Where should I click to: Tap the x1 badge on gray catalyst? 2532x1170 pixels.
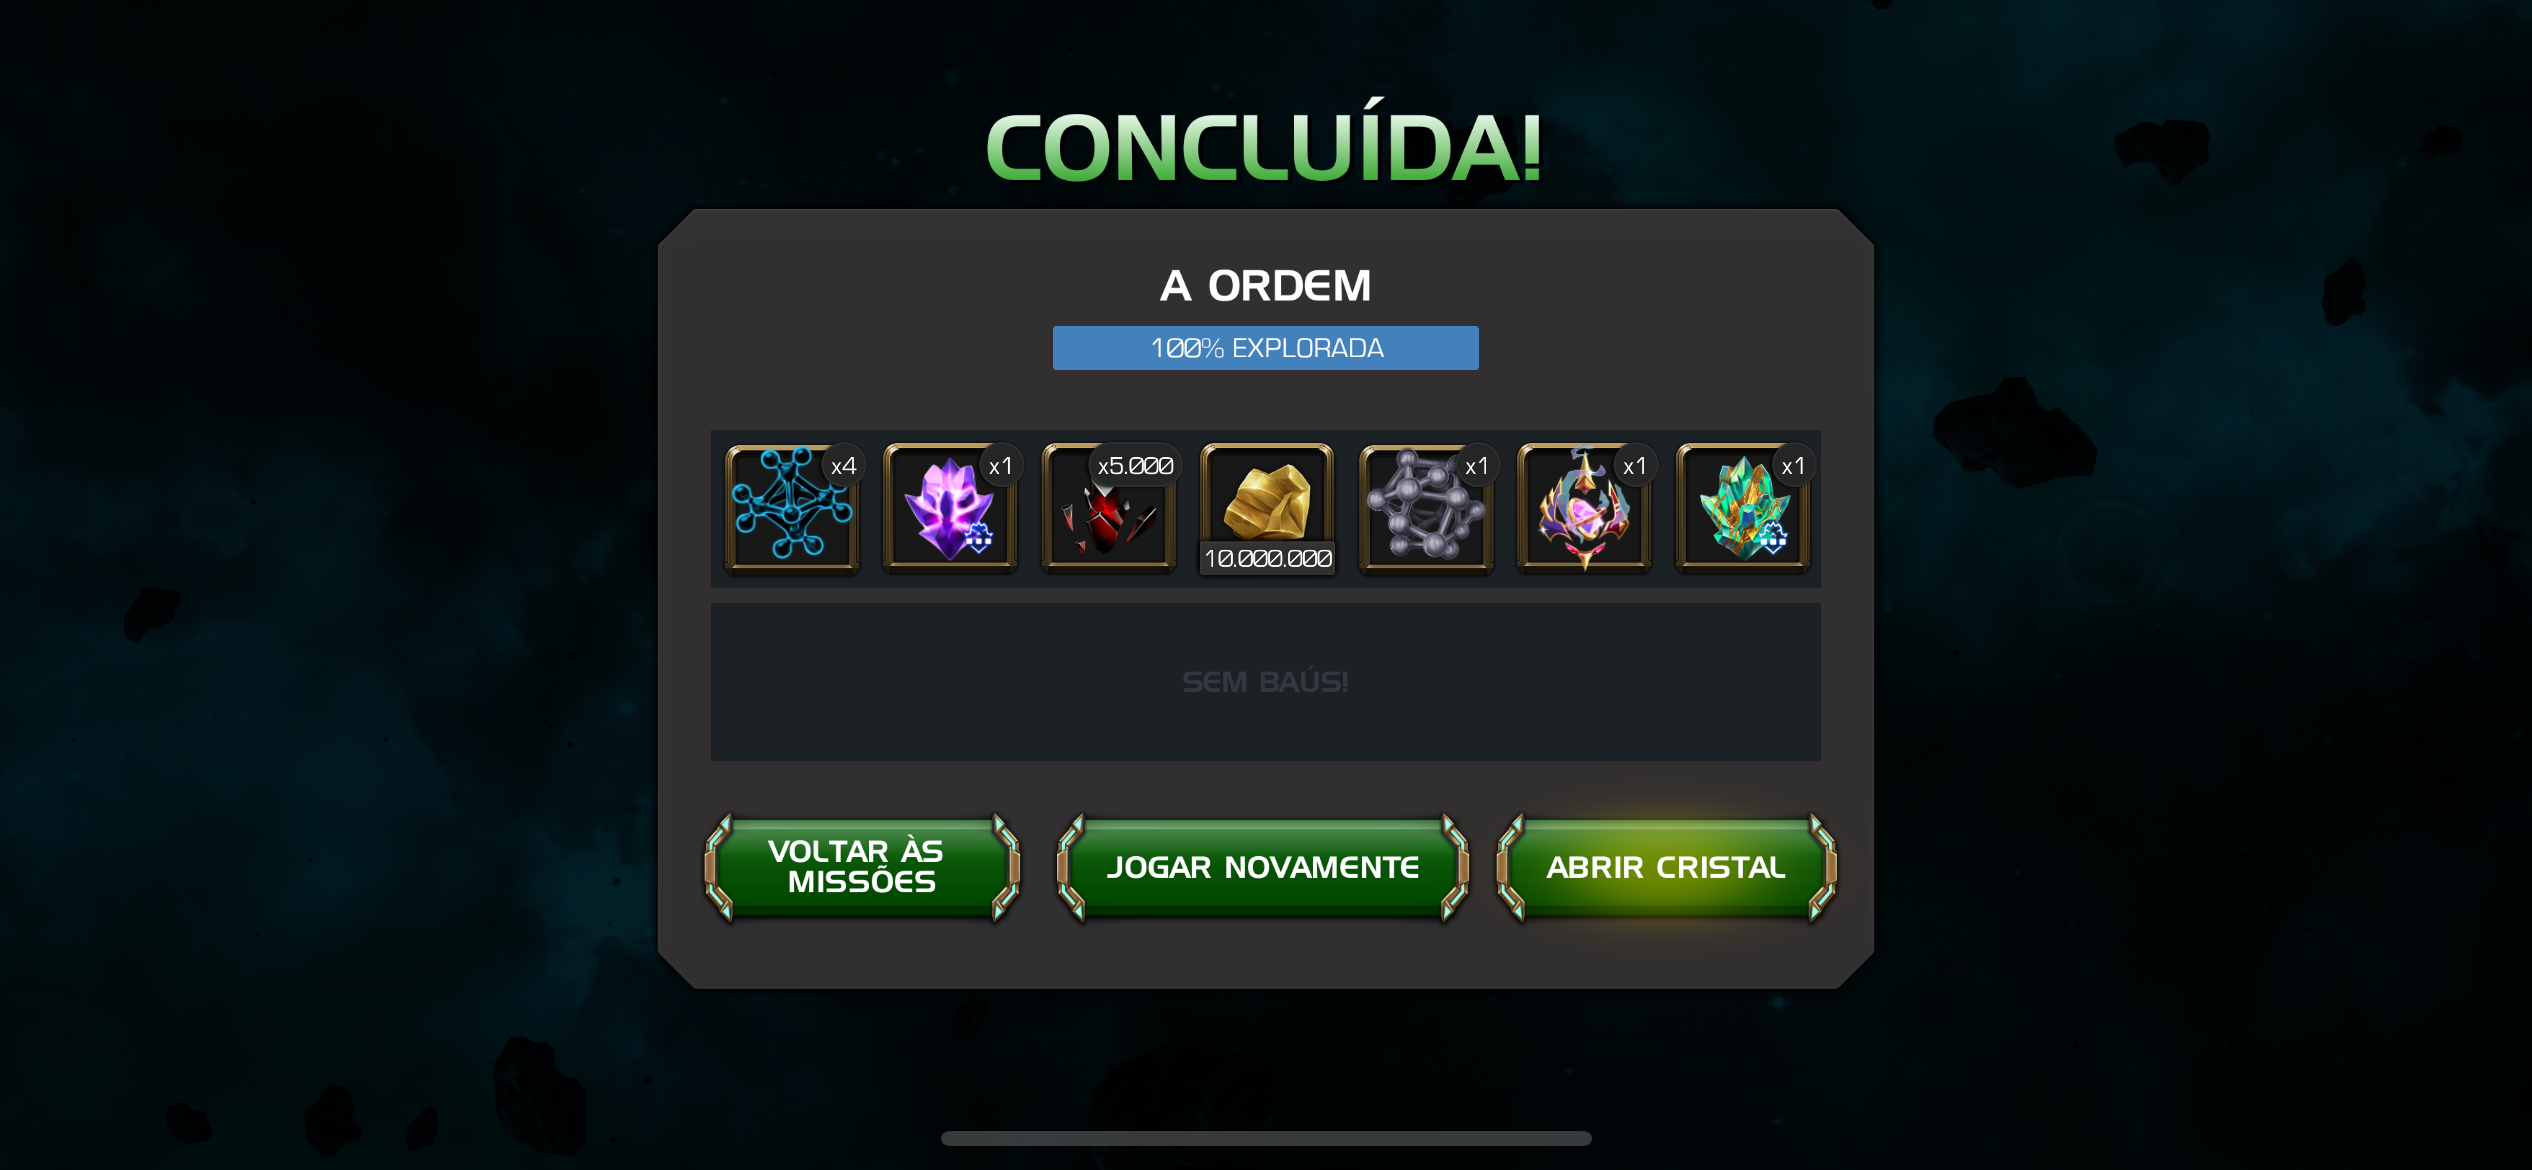[1477, 466]
